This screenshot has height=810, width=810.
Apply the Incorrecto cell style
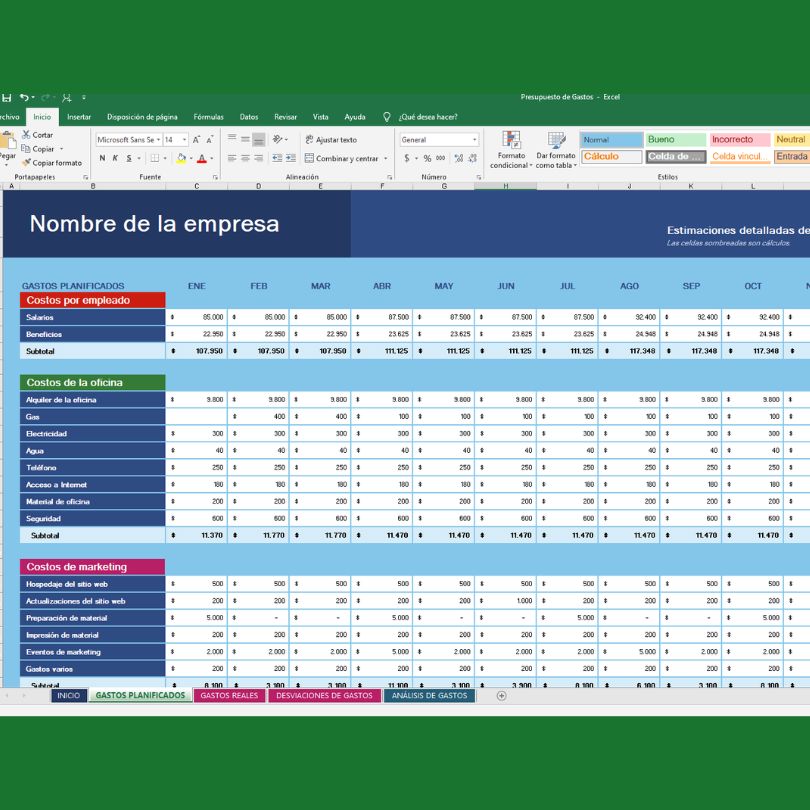pyautogui.click(x=739, y=140)
